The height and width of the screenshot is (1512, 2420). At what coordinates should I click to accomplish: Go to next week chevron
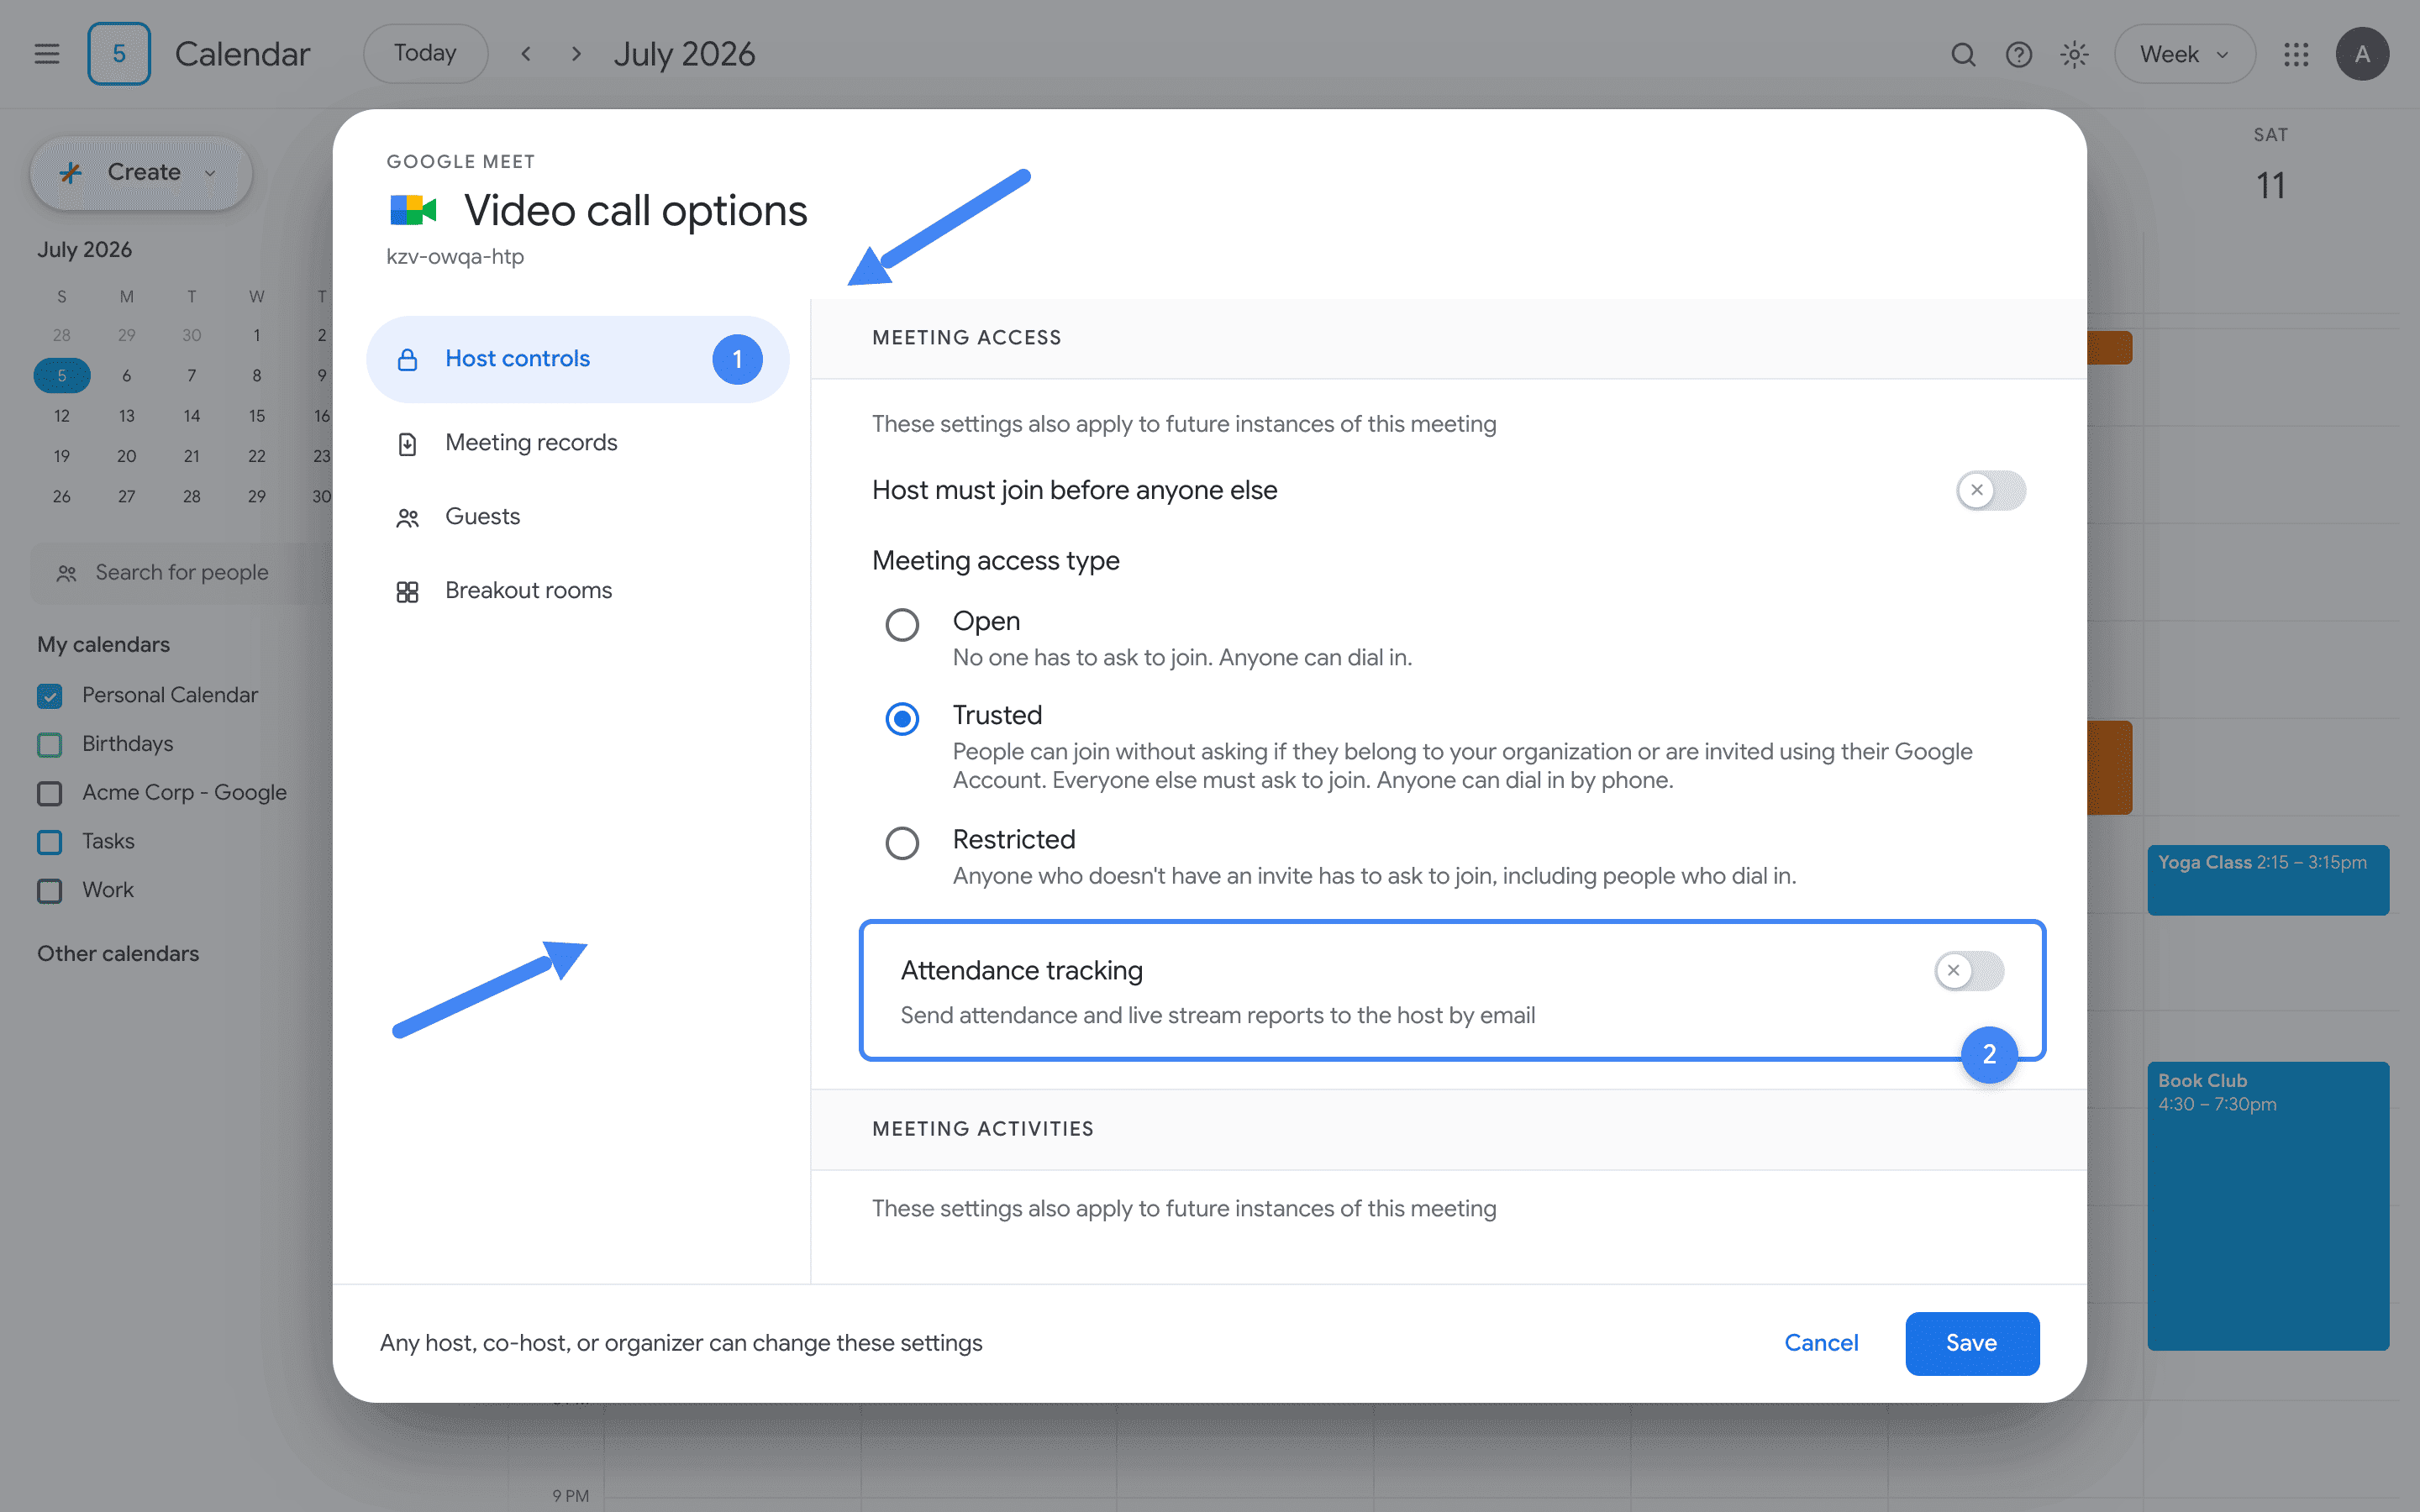pos(576,54)
